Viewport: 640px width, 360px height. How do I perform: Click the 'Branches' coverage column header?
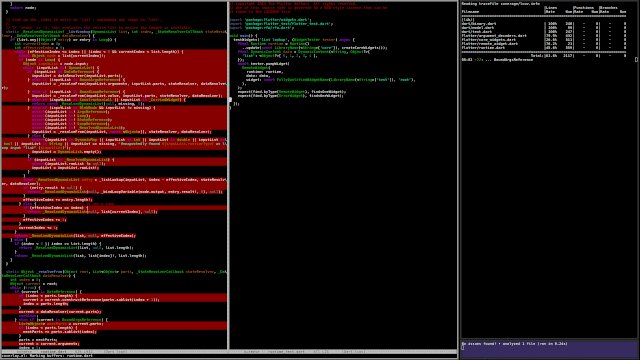pyautogui.click(x=609, y=8)
